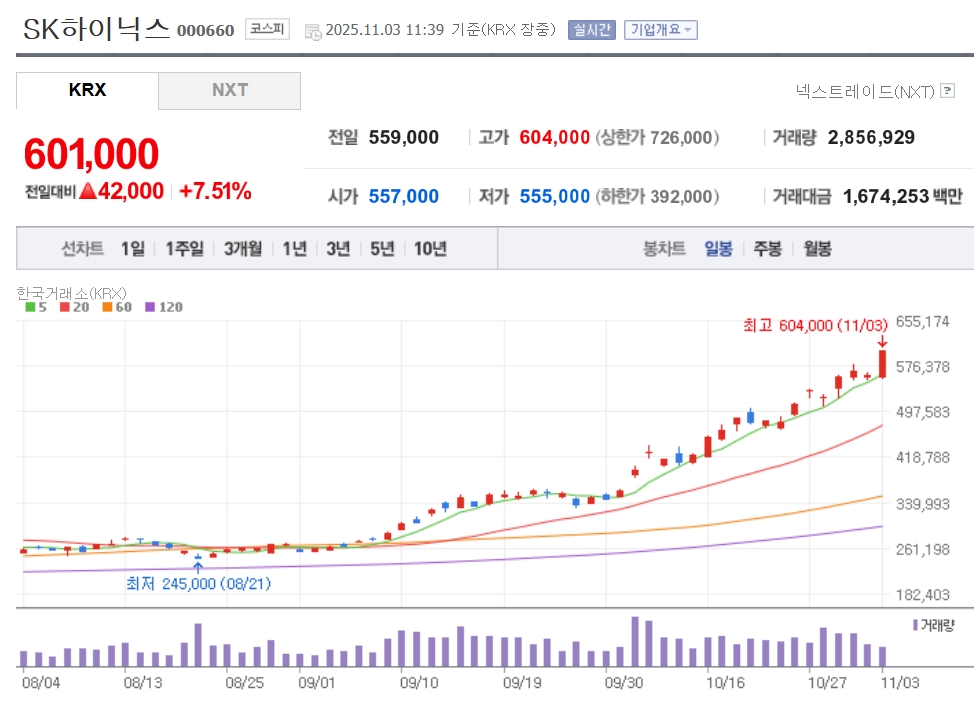The height and width of the screenshot is (714, 974).
Task: Show the 10년 line chart
Action: pyautogui.click(x=430, y=249)
